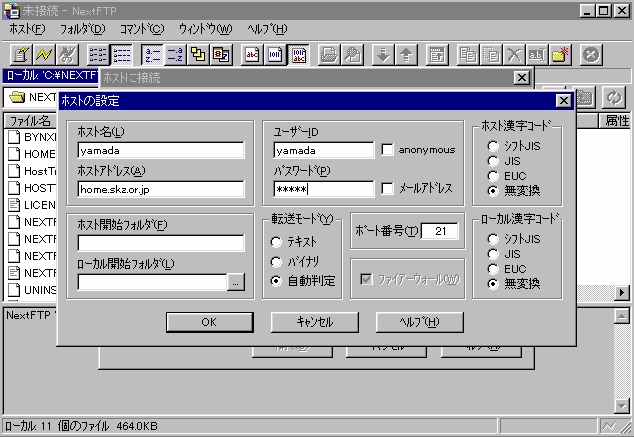Click the キャンセル button
The height and width of the screenshot is (437, 634).
click(x=315, y=322)
